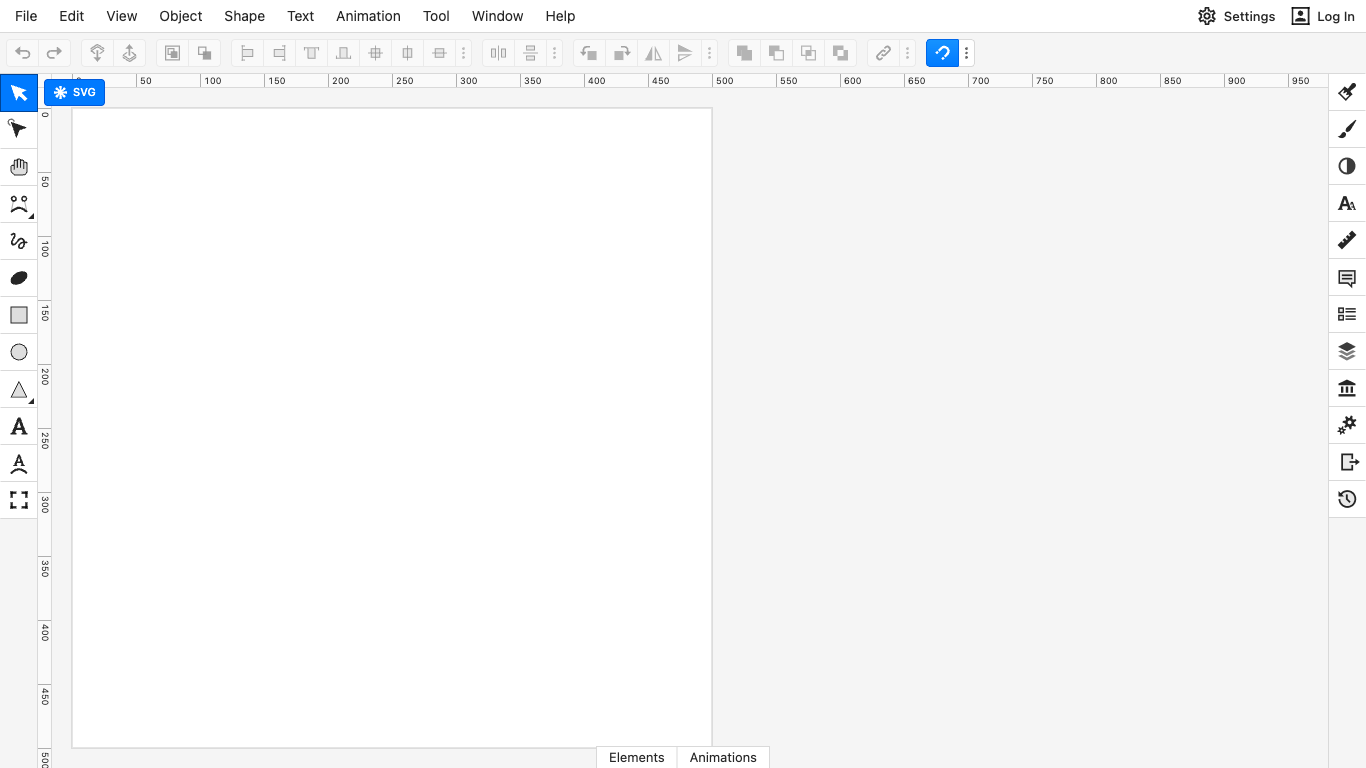Open the Geometry ruler panel
This screenshot has height=768, width=1366.
click(x=1347, y=240)
